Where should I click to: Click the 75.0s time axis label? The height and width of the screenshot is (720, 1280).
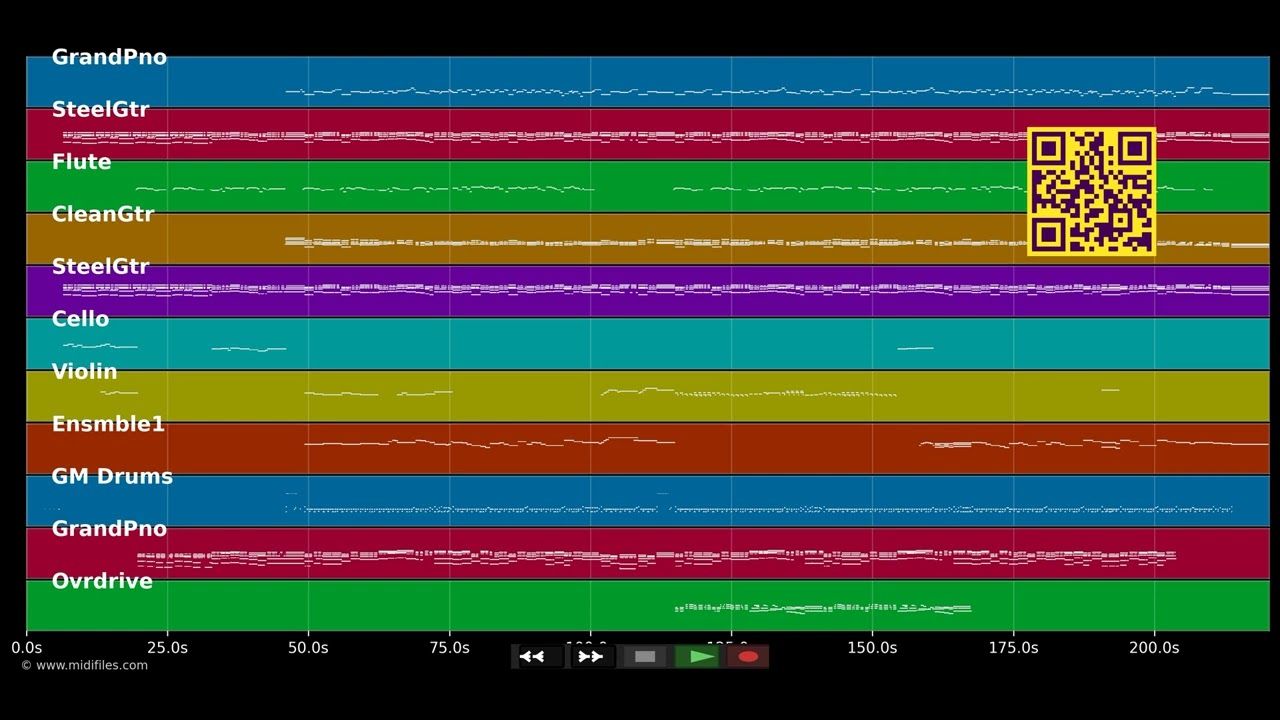tap(449, 648)
